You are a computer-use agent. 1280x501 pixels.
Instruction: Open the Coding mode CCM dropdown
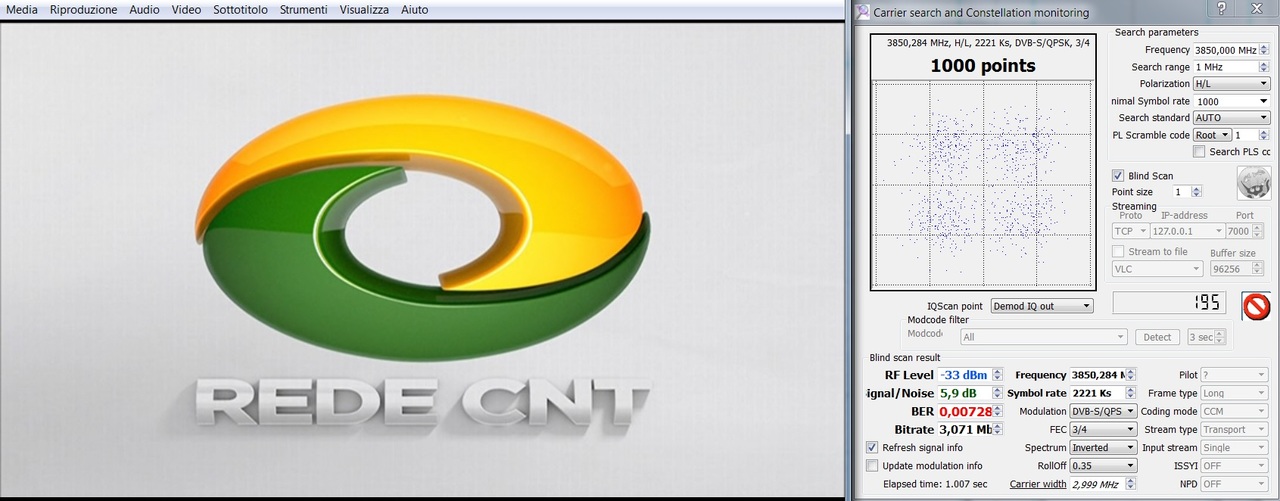(1234, 411)
